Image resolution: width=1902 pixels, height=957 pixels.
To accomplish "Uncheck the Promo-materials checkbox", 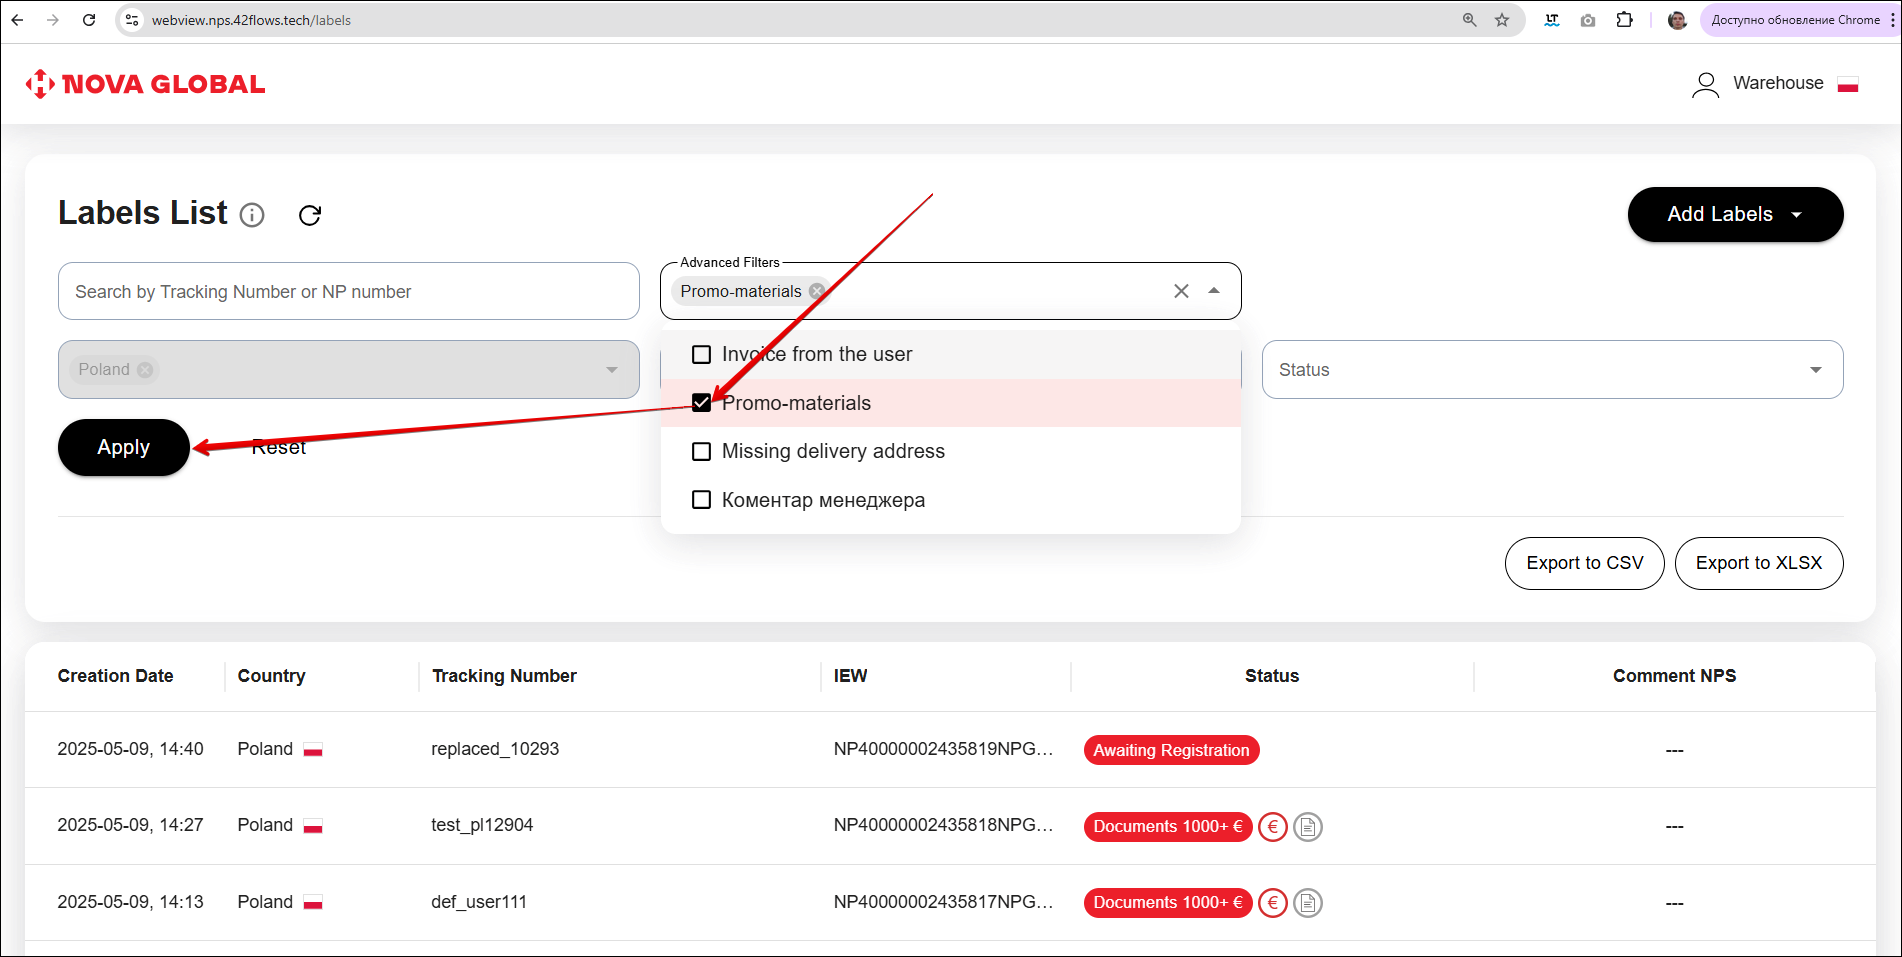I will pos(702,403).
